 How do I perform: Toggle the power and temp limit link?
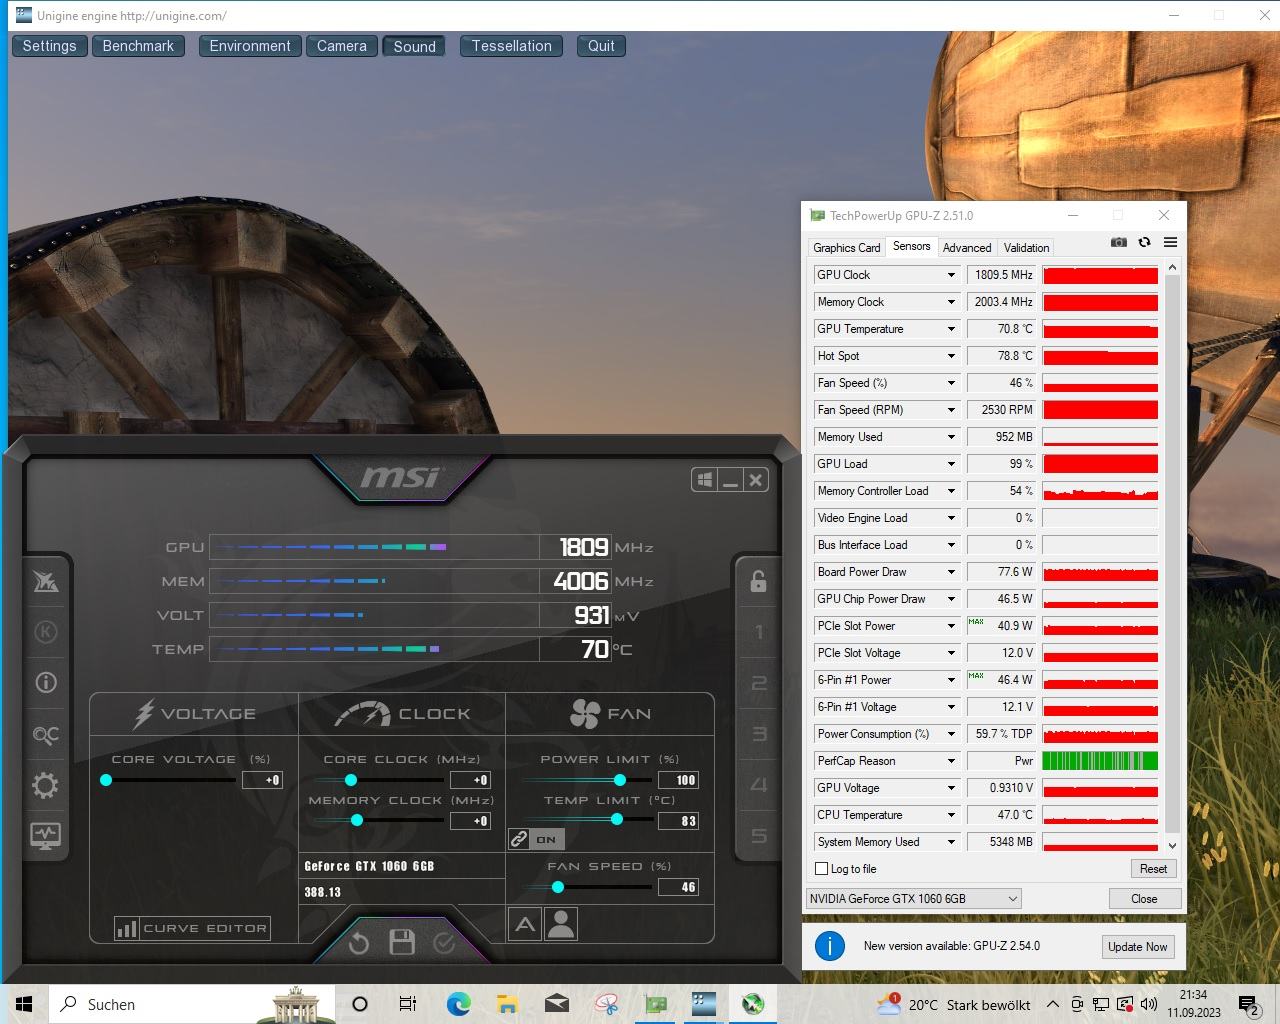pyautogui.click(x=536, y=839)
